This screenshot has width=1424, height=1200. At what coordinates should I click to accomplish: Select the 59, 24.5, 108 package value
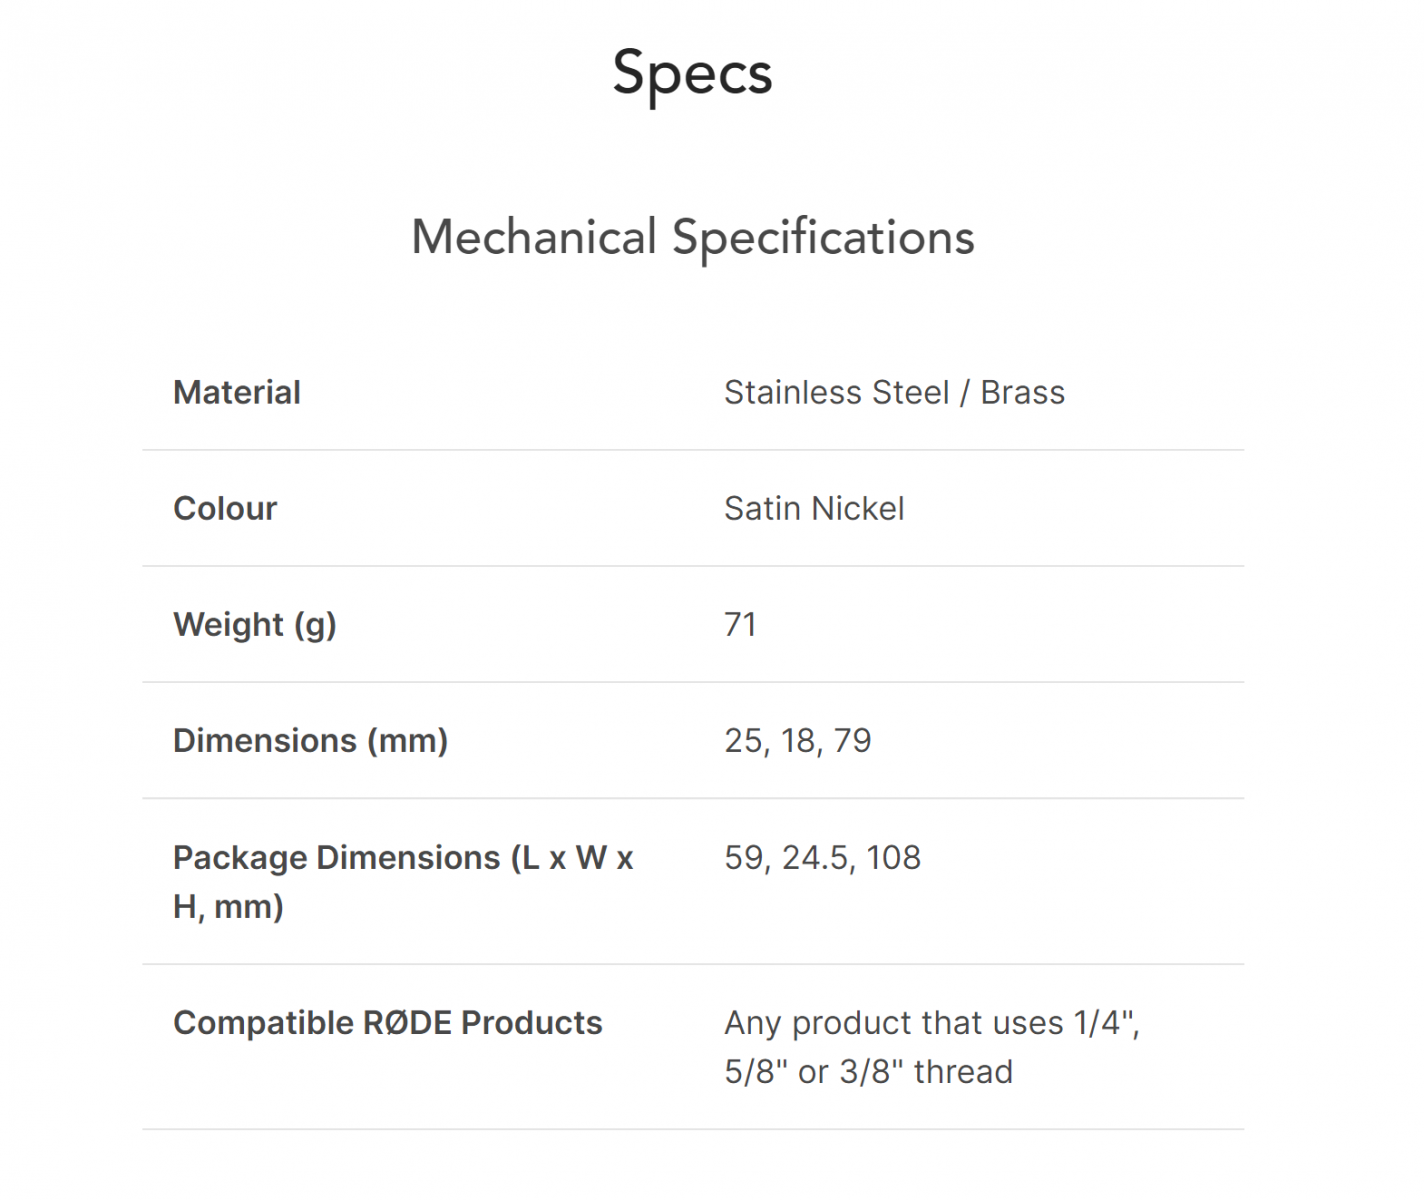[822, 857]
